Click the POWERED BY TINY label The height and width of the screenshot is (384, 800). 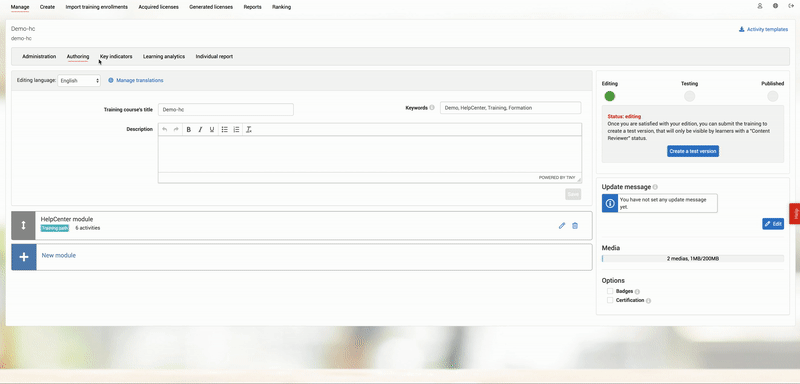[557, 177]
